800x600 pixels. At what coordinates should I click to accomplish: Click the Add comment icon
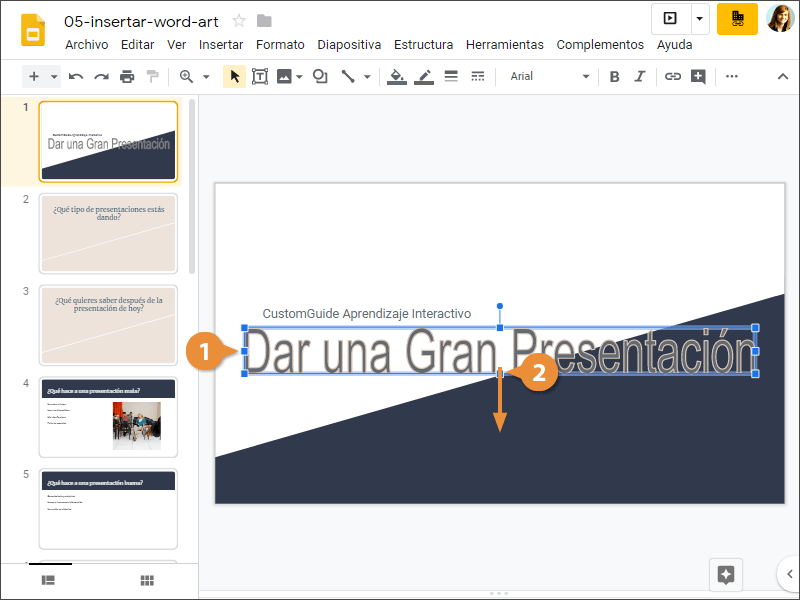[x=698, y=76]
